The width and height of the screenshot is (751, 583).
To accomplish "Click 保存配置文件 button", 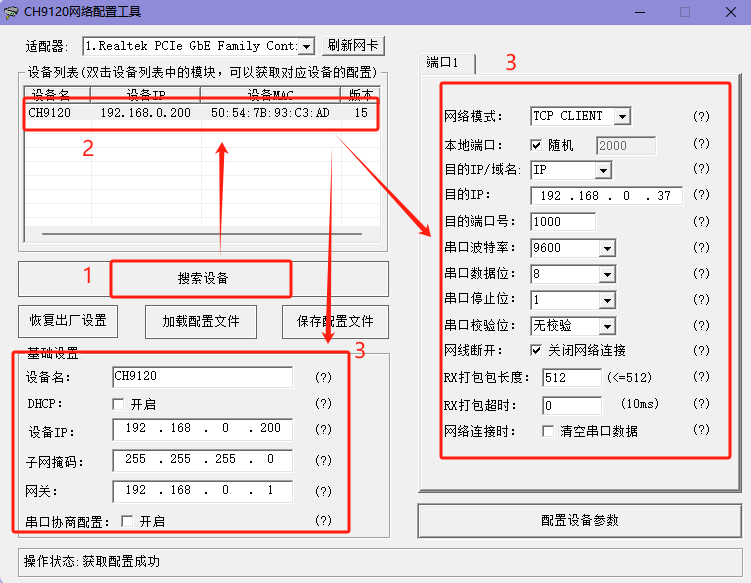I will click(335, 321).
